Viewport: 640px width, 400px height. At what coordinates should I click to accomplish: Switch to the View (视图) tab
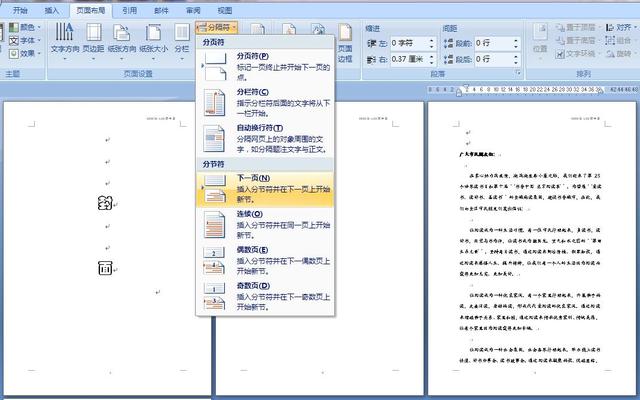(x=225, y=11)
